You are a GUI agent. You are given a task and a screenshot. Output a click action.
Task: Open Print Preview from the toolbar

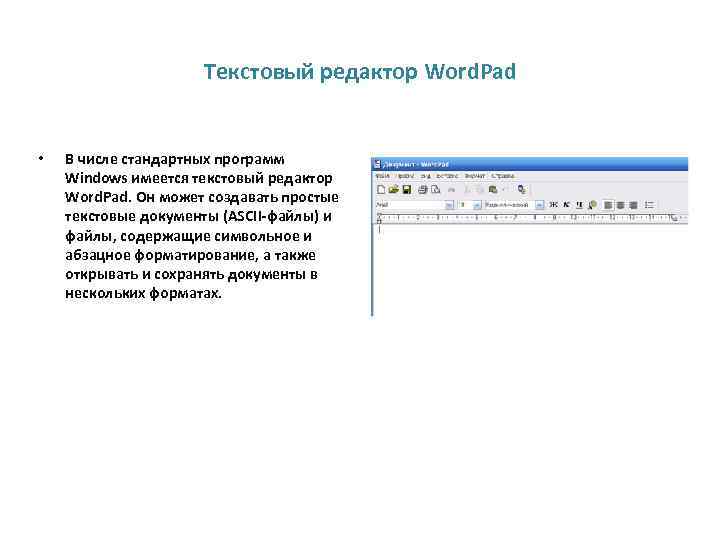click(436, 189)
